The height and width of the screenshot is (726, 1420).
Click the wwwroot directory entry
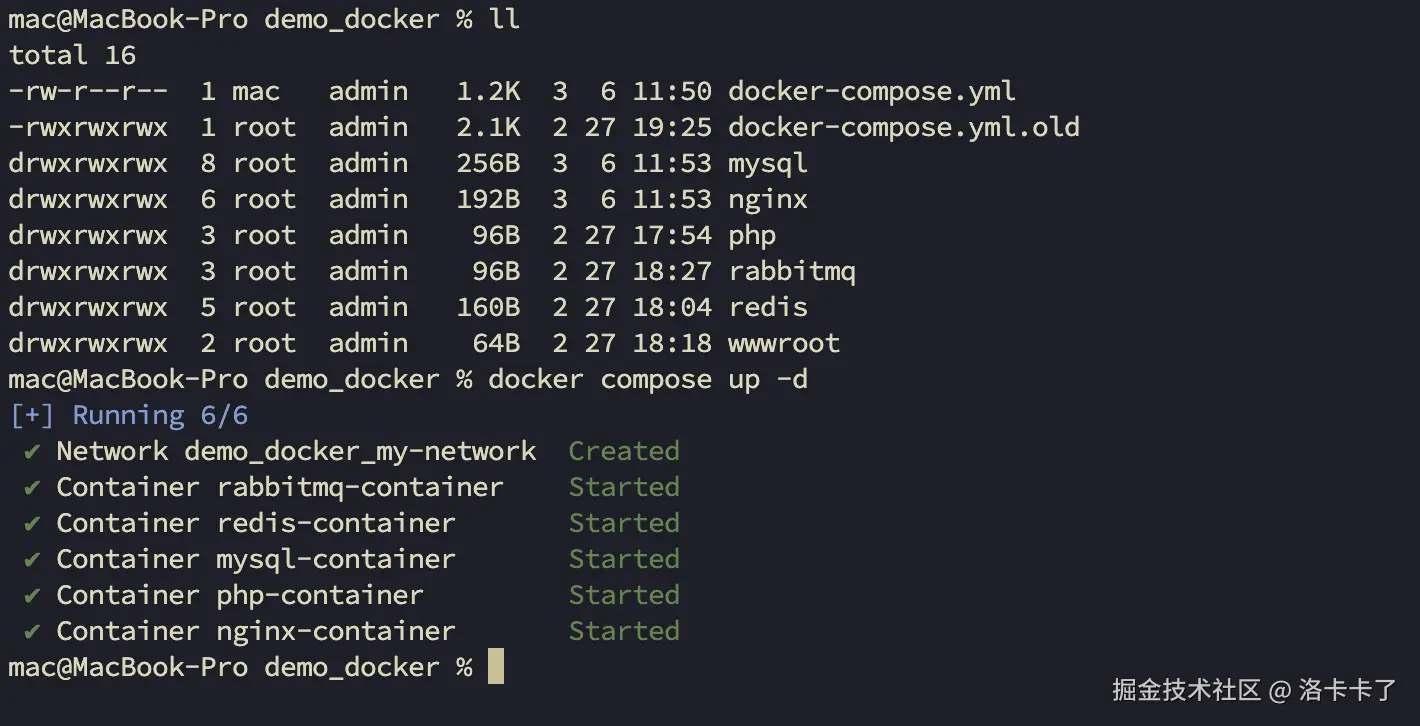tap(784, 344)
